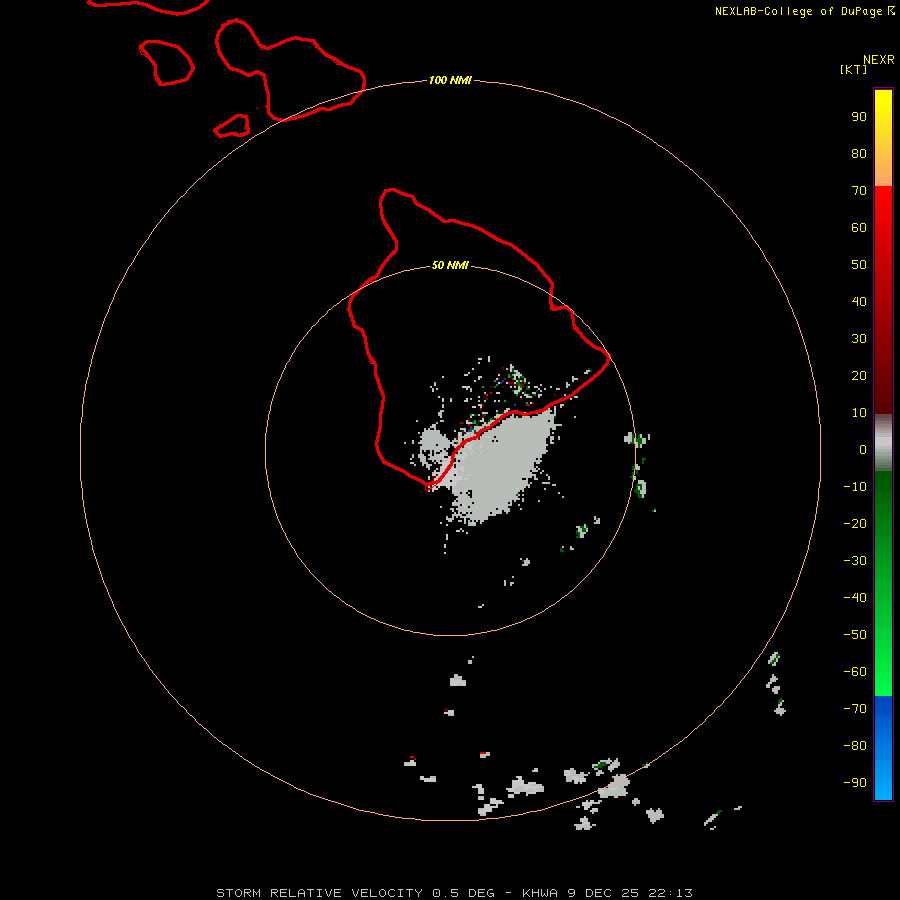Click the NEXR label above the color scale
Image resolution: width=900 pixels, height=900 pixels.
click(879, 60)
